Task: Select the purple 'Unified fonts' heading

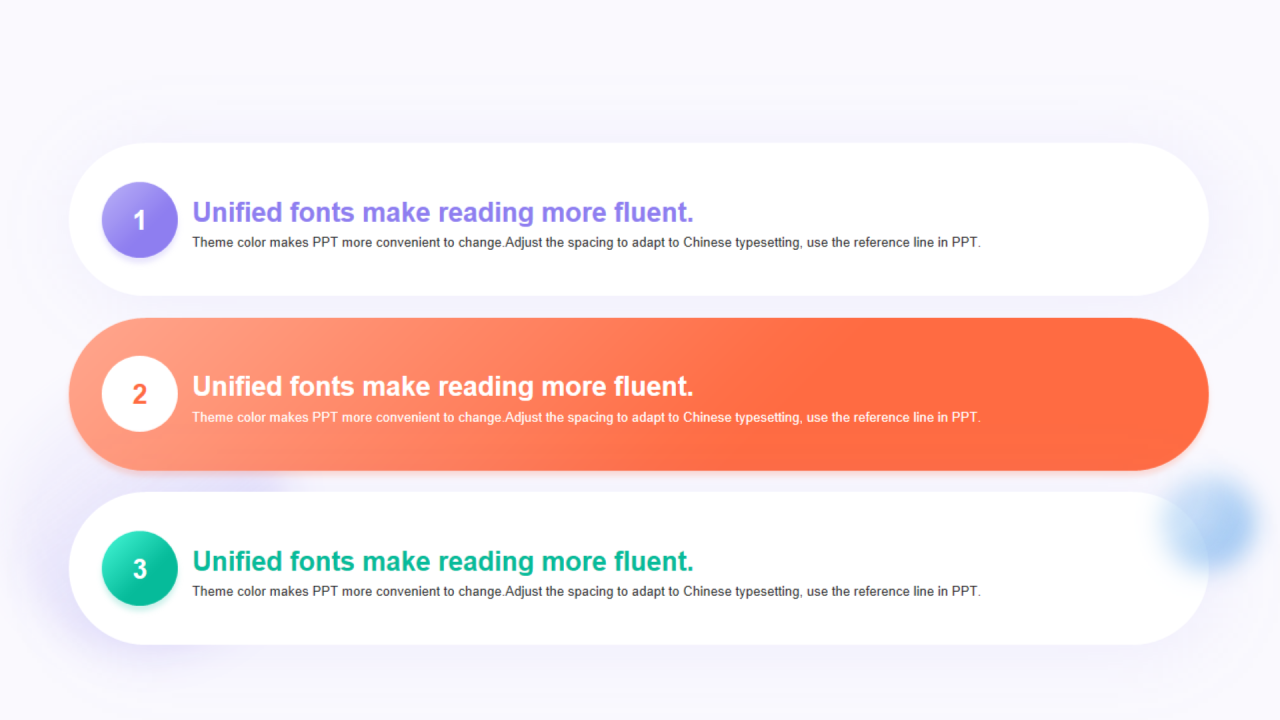Action: click(x=442, y=212)
